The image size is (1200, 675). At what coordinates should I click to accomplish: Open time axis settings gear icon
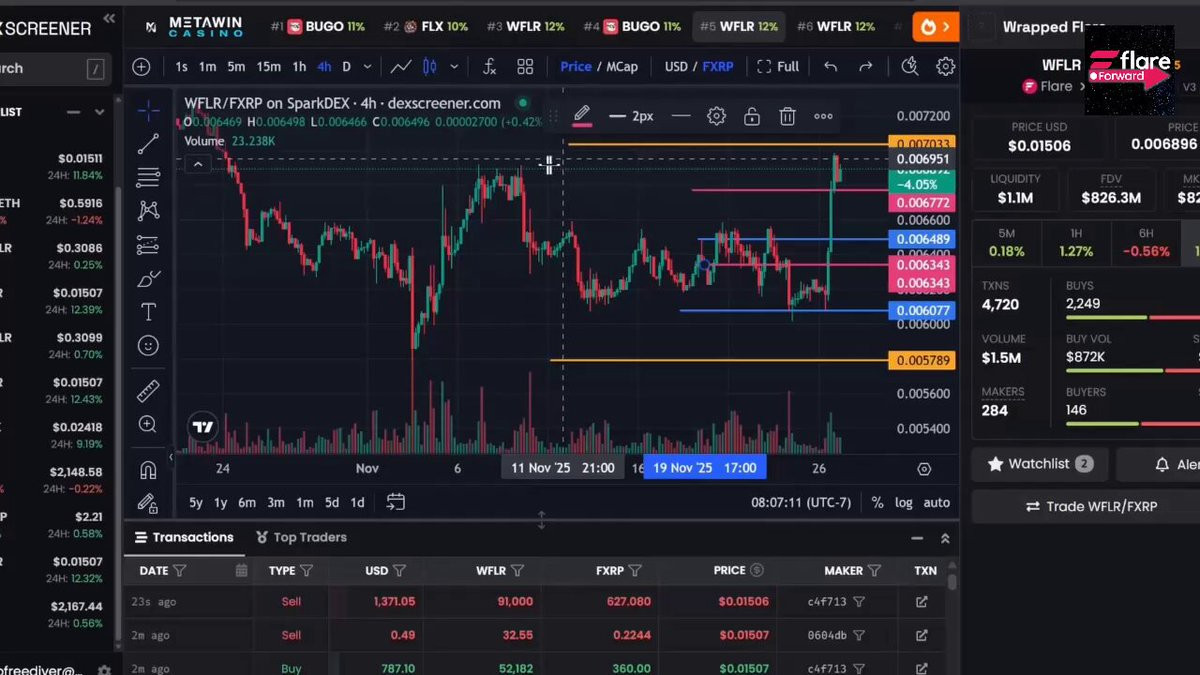tap(924, 469)
